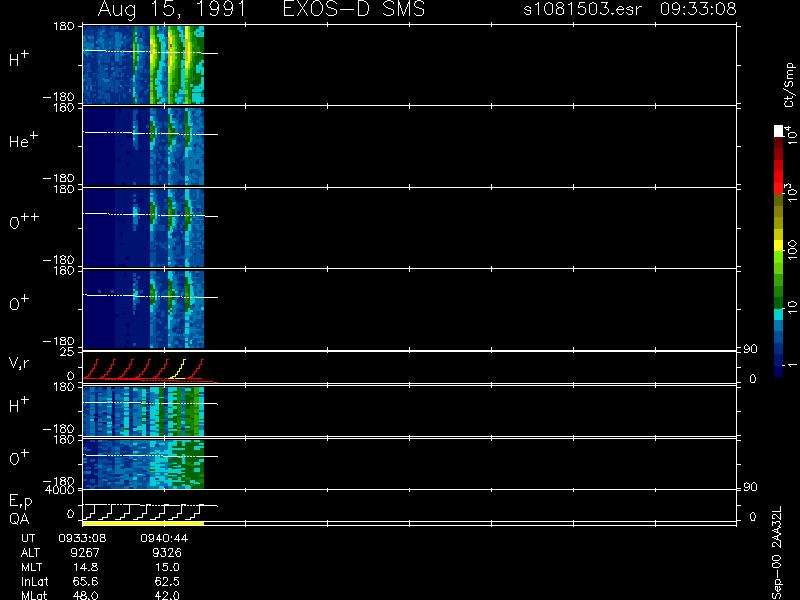The image size is (800, 600).
Task: Click the "Sep-00 2AA32L" version stamp
Action: 777,553
